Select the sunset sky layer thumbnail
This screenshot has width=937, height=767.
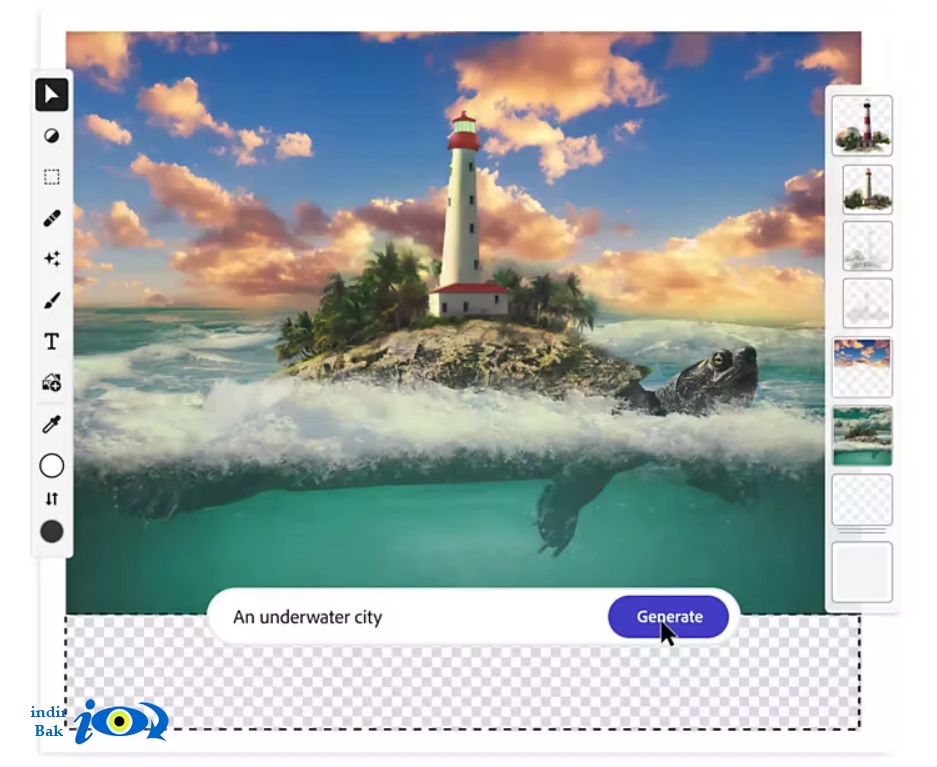coord(862,367)
